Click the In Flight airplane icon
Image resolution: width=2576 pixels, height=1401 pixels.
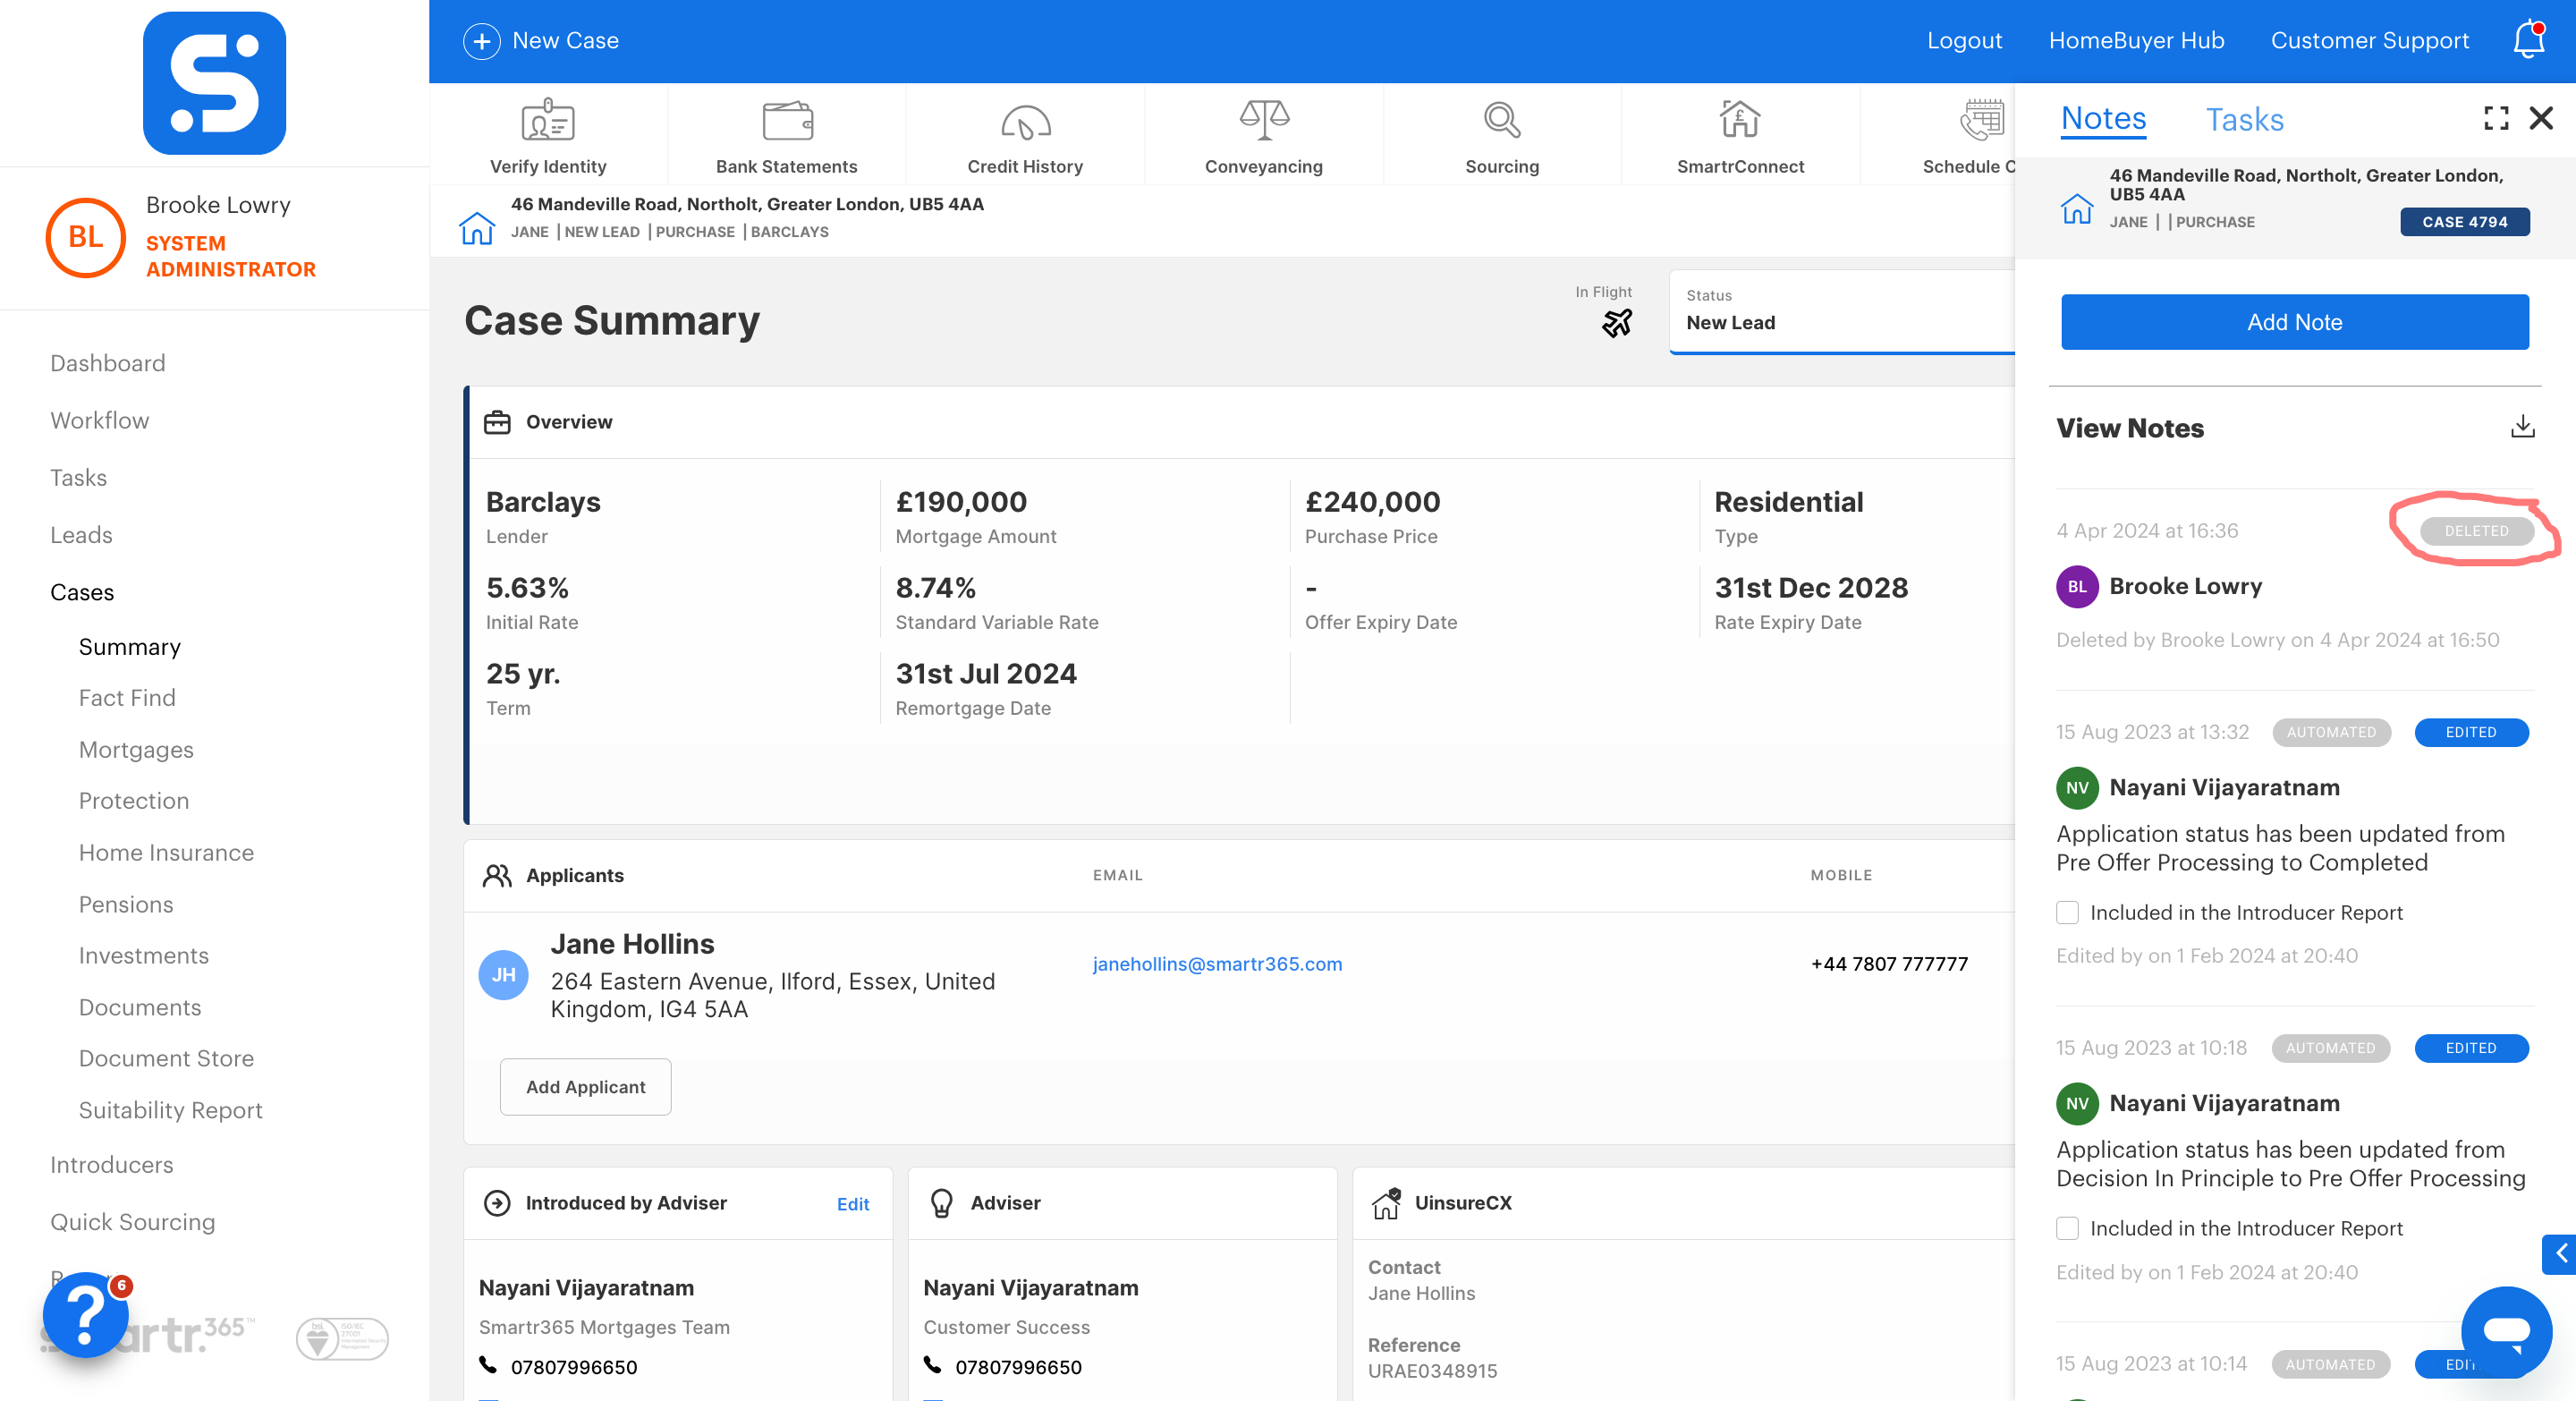(1616, 322)
